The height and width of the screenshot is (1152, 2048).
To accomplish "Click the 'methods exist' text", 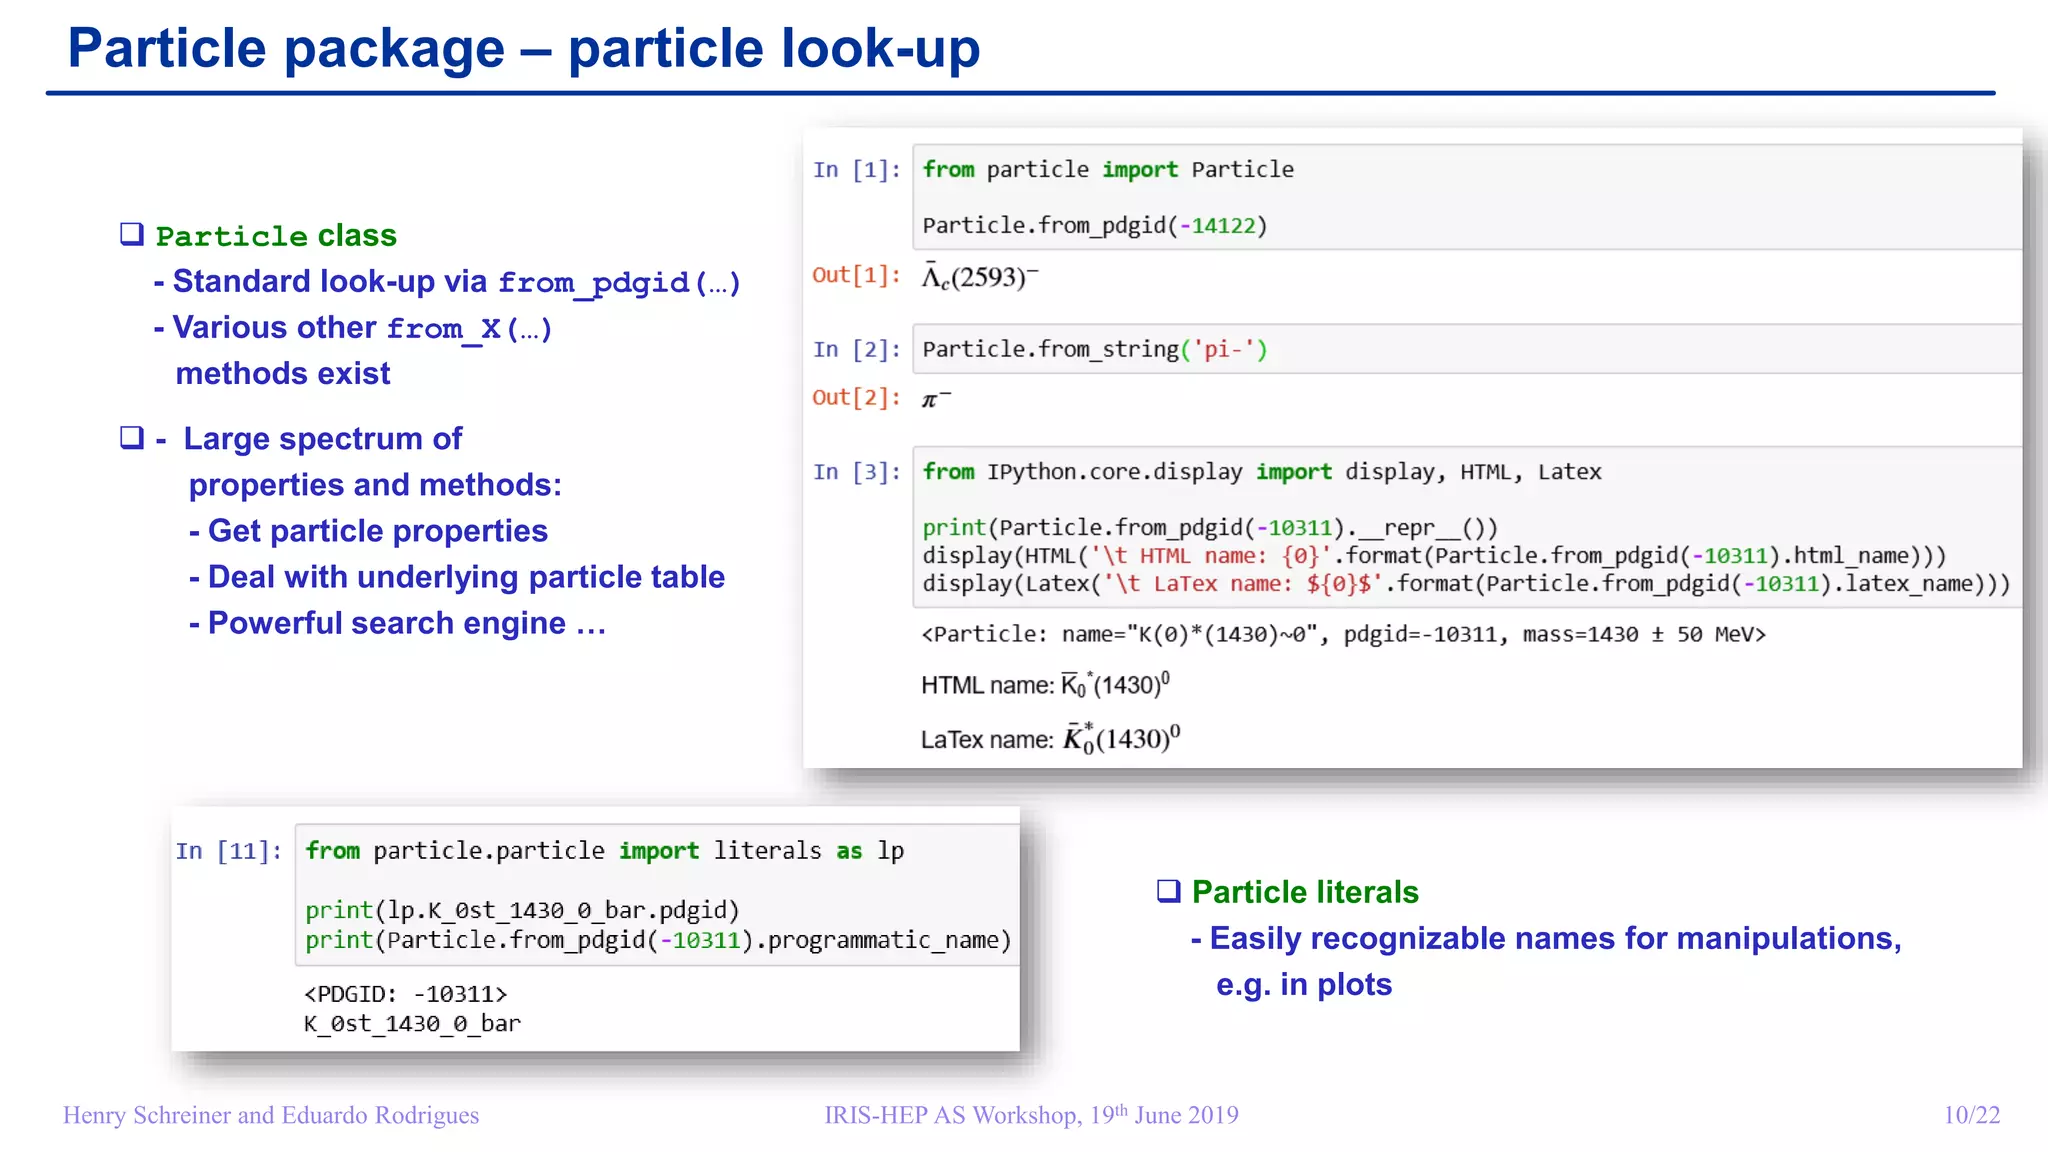I will (283, 373).
